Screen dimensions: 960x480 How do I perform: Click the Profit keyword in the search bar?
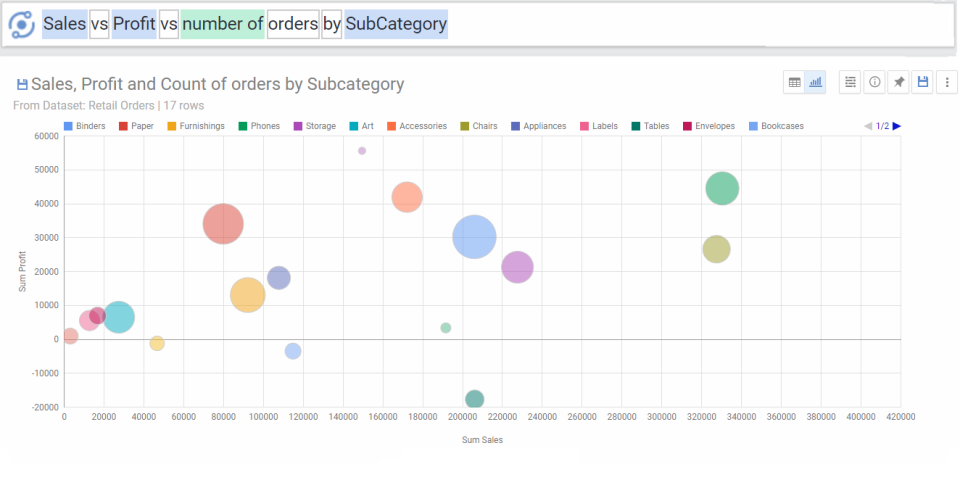(x=134, y=24)
